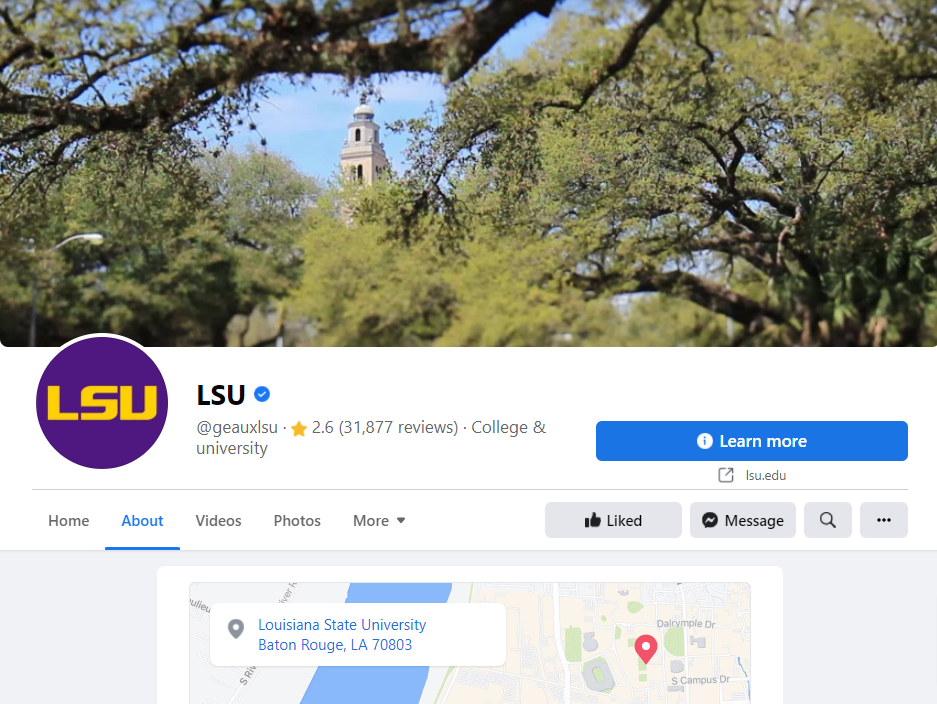
Task: Click the LSU purple profile logo
Action: (x=102, y=403)
